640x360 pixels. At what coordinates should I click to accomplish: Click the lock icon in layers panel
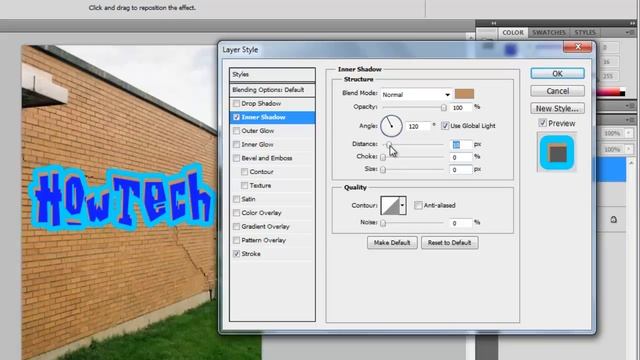pyautogui.click(x=613, y=220)
